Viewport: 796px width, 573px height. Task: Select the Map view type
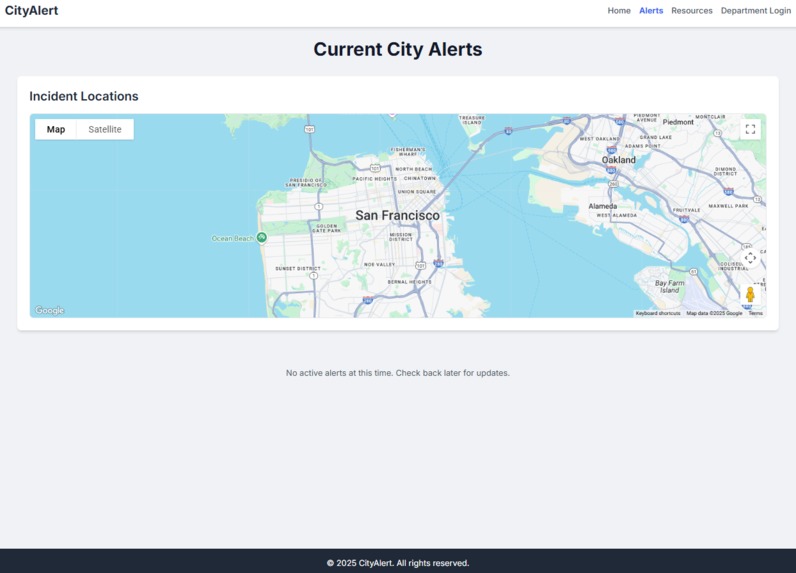[x=56, y=129]
